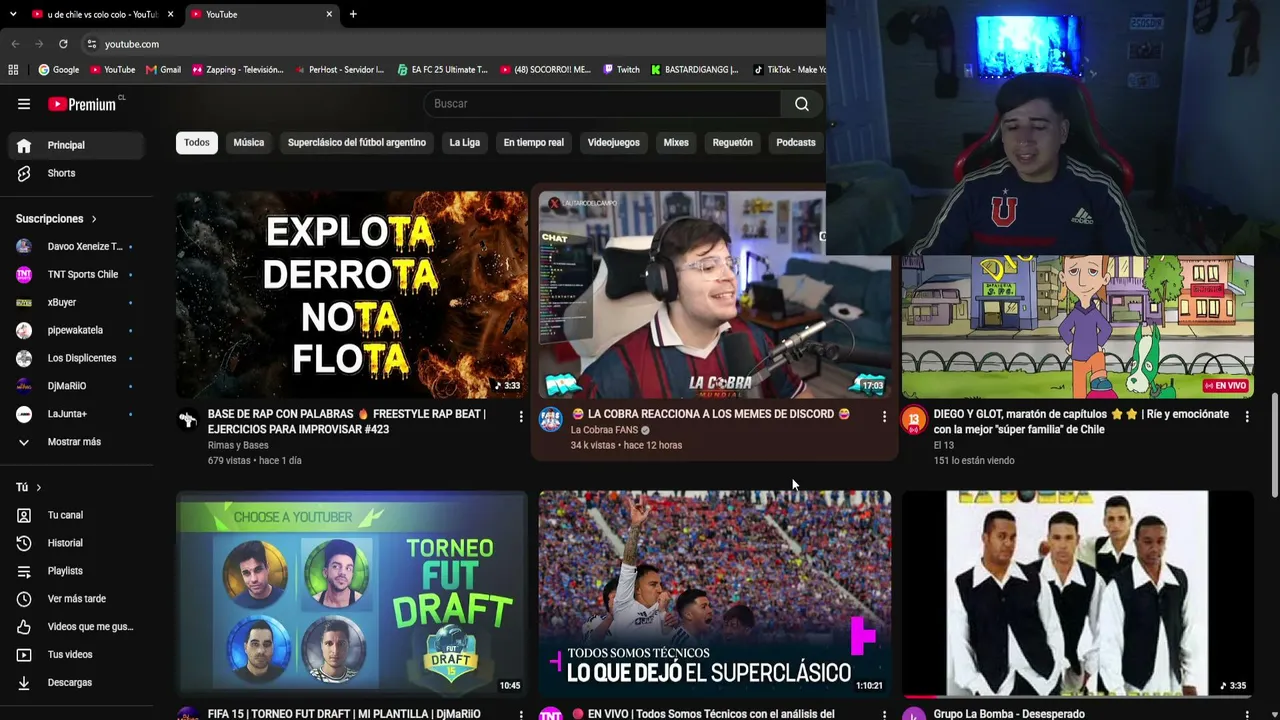Reload the current page
Viewport: 1280px width, 720px height.
pos(63,44)
